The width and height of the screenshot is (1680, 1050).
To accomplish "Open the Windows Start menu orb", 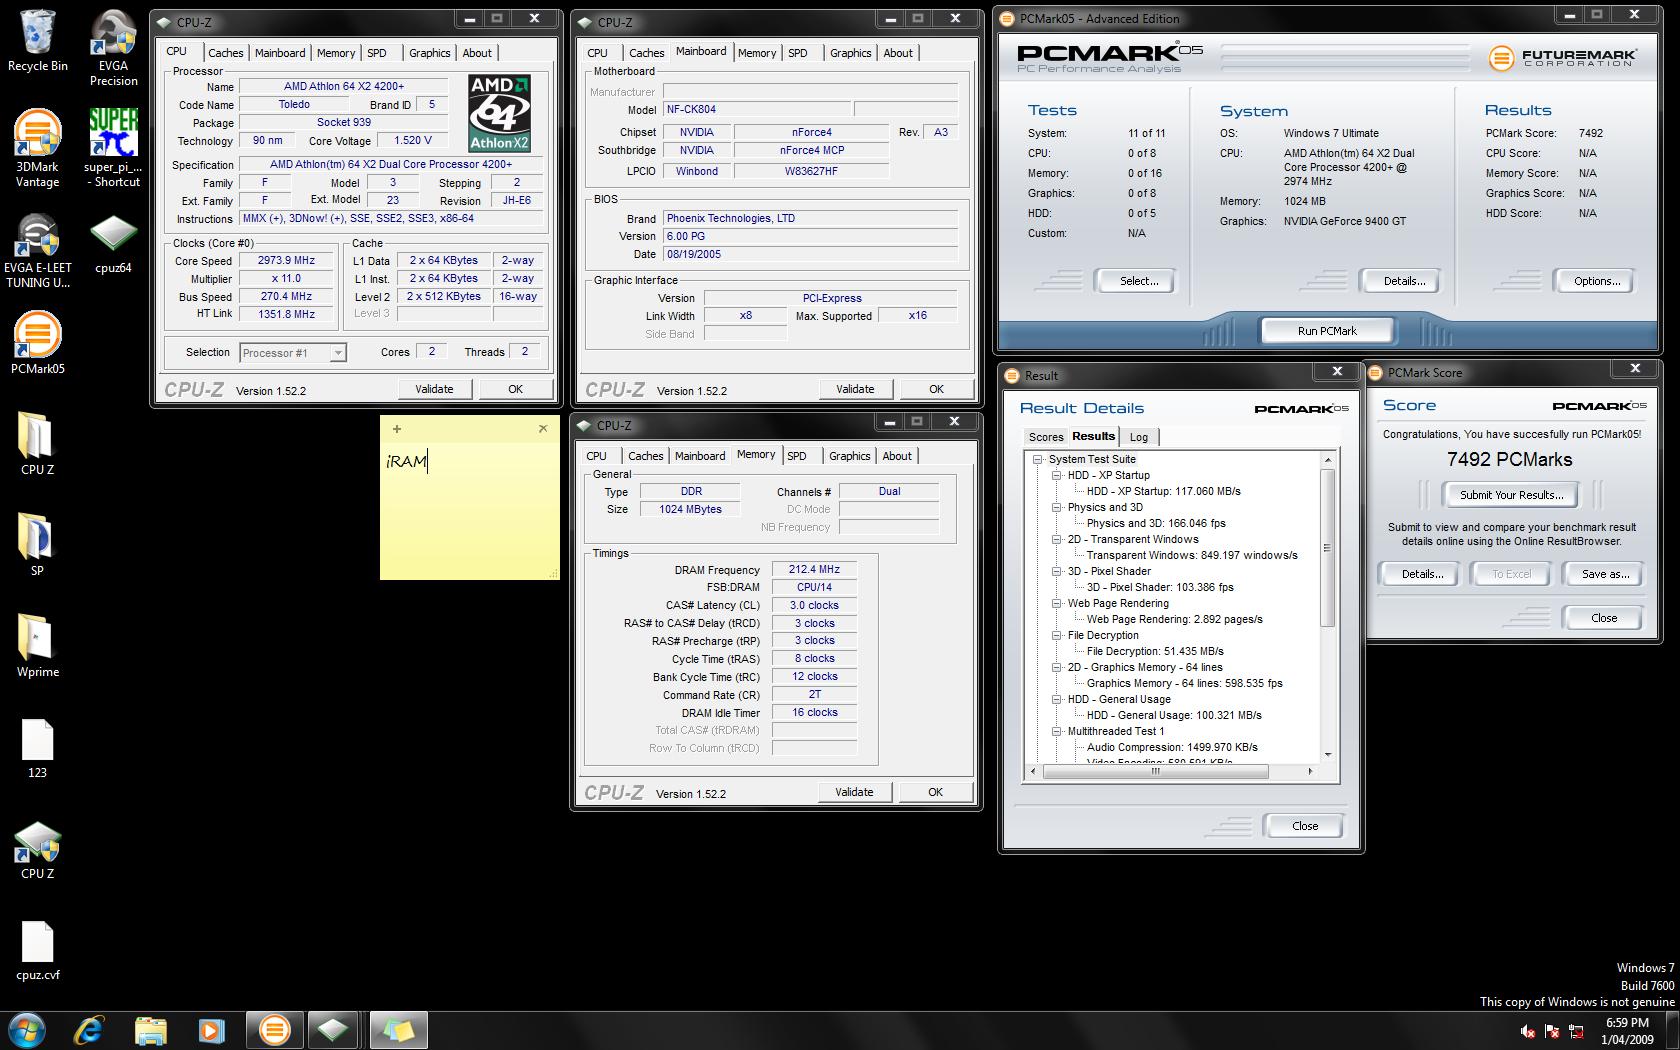I will click(x=27, y=1029).
